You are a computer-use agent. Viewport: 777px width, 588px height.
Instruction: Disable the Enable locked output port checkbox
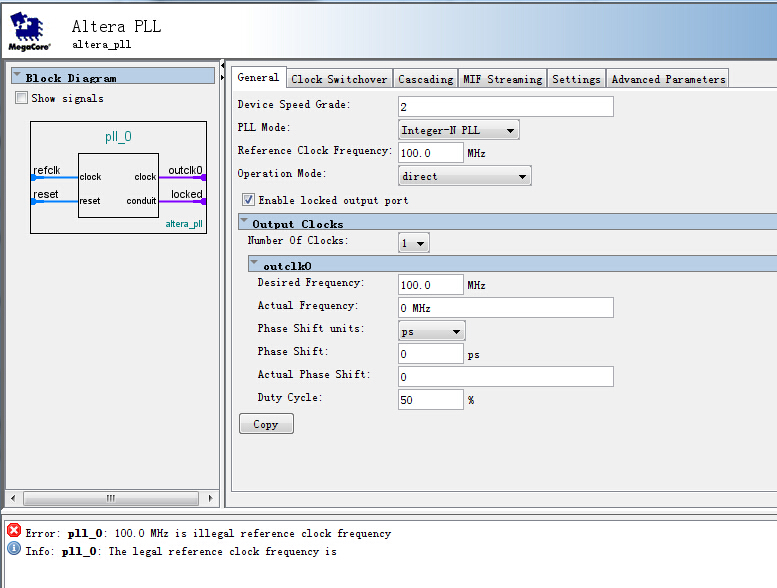click(x=248, y=200)
